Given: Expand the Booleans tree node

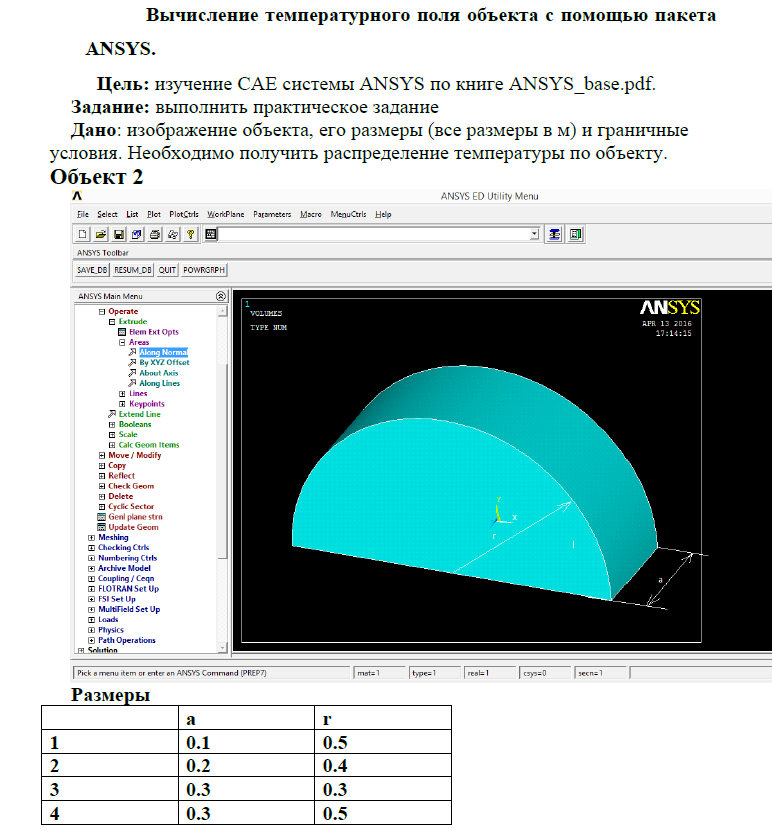Looking at the screenshot, I should pyautogui.click(x=112, y=424).
